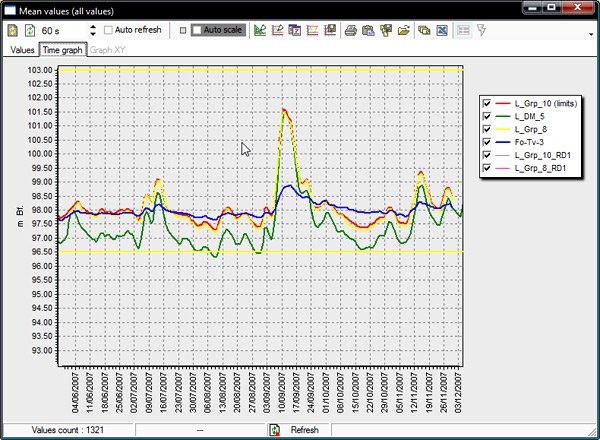600x440 pixels.
Task: Click the stacked windows icon
Action: (x=424, y=30)
